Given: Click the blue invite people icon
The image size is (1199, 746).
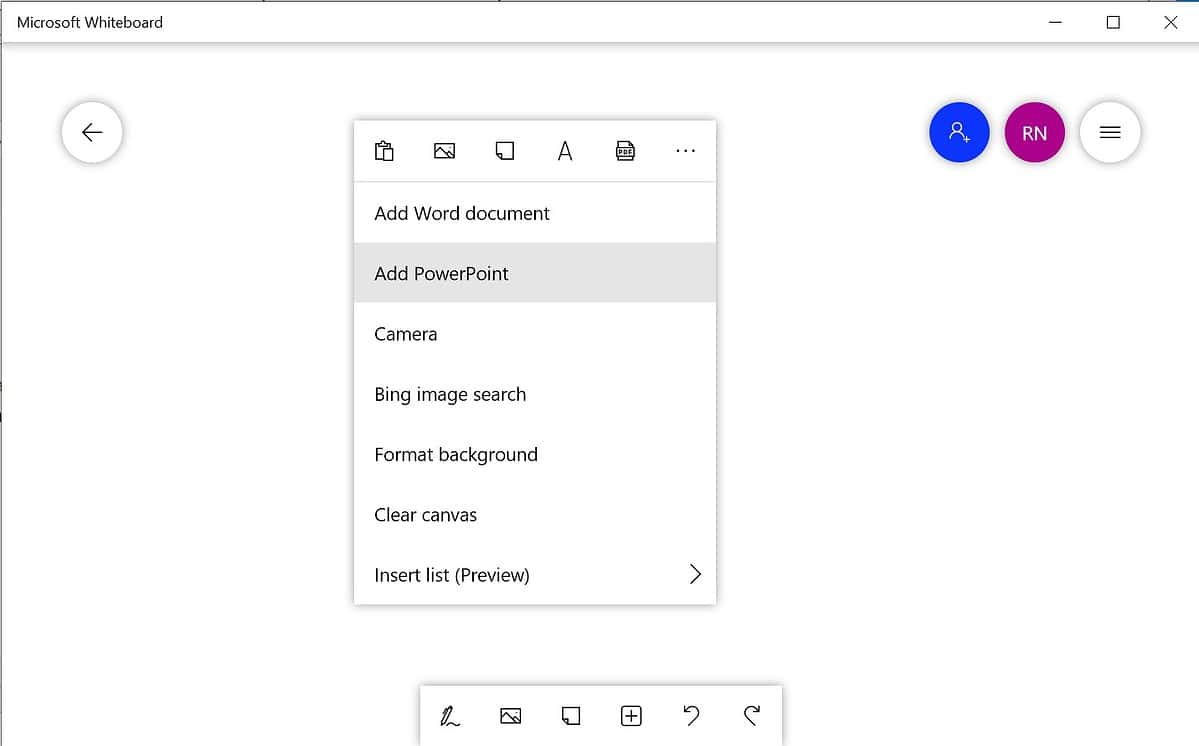Looking at the screenshot, I should point(959,131).
